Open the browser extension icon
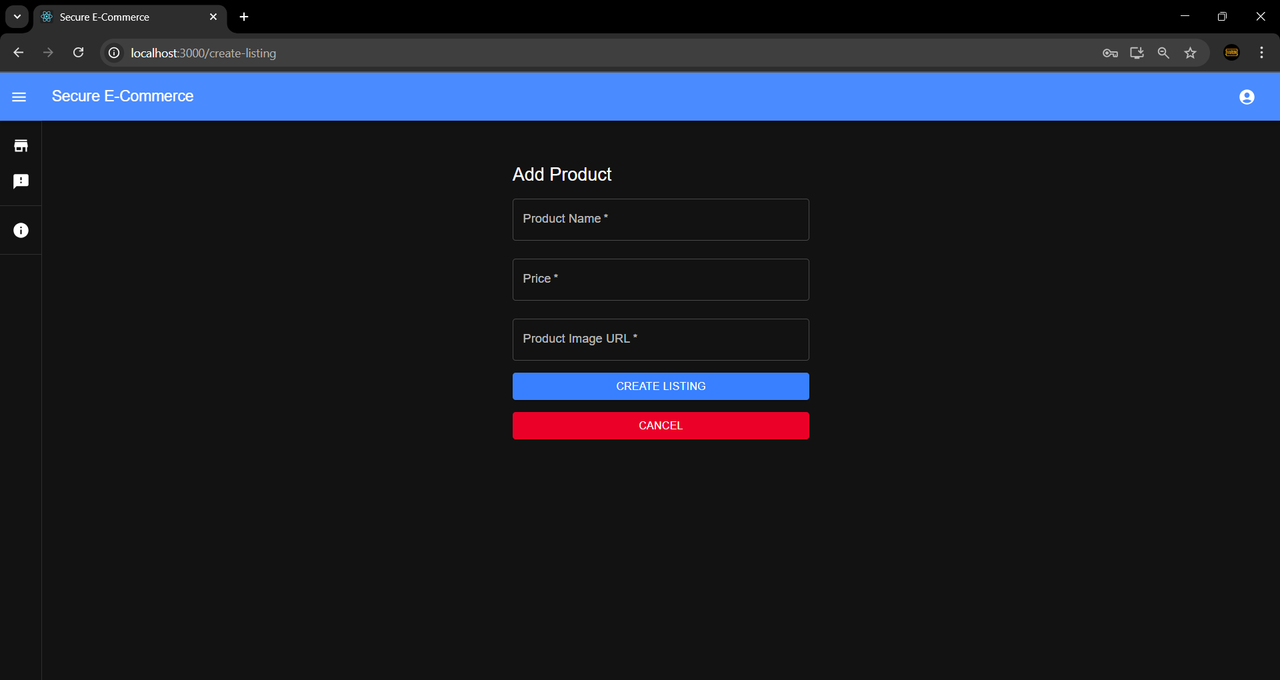This screenshot has height=680, width=1280. pyautogui.click(x=1232, y=53)
